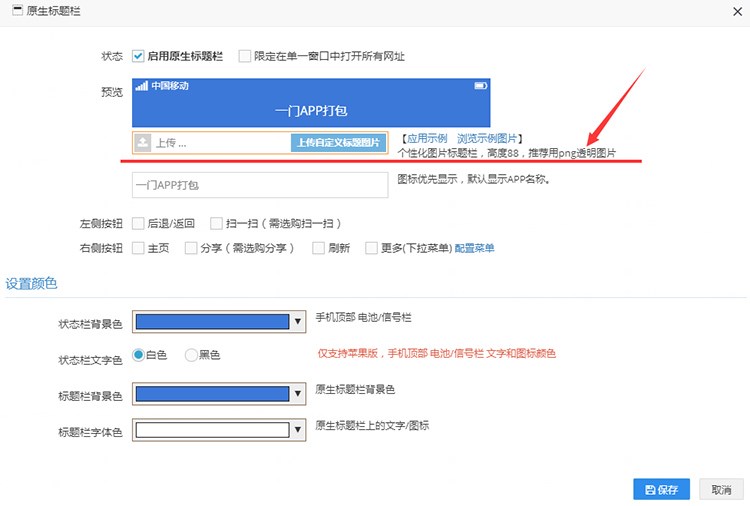Click the signal bars icon in preview
Viewport: 750px width, 506px height.
pos(142,86)
